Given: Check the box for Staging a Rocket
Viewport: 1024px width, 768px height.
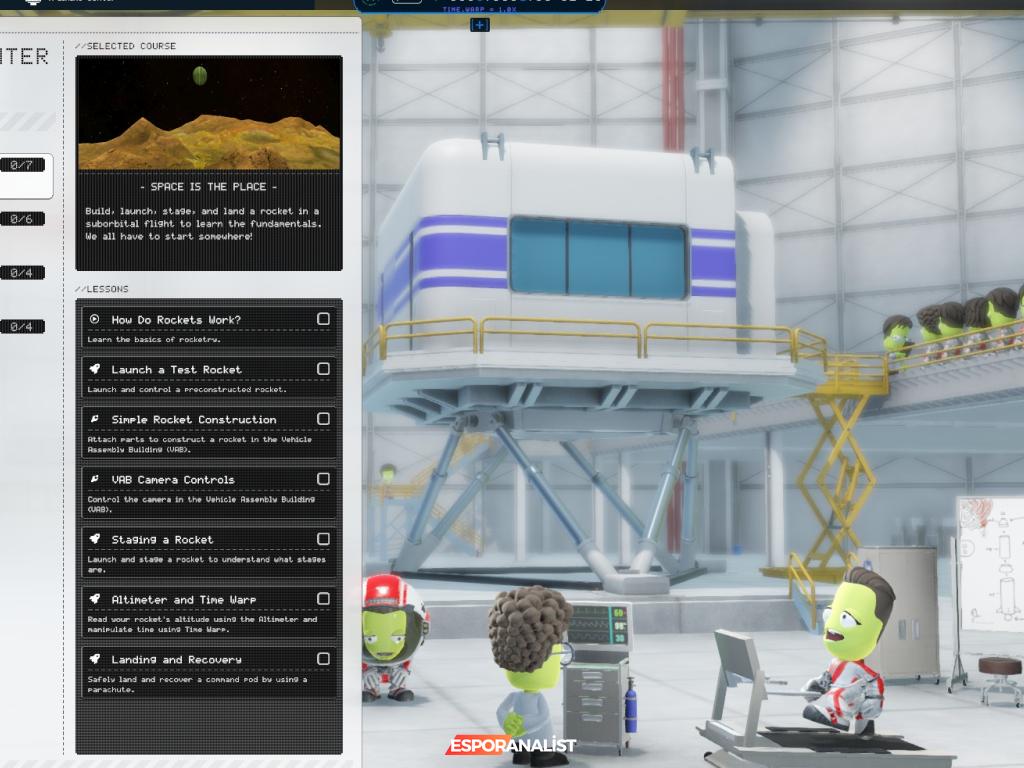Looking at the screenshot, I should pyautogui.click(x=323, y=539).
